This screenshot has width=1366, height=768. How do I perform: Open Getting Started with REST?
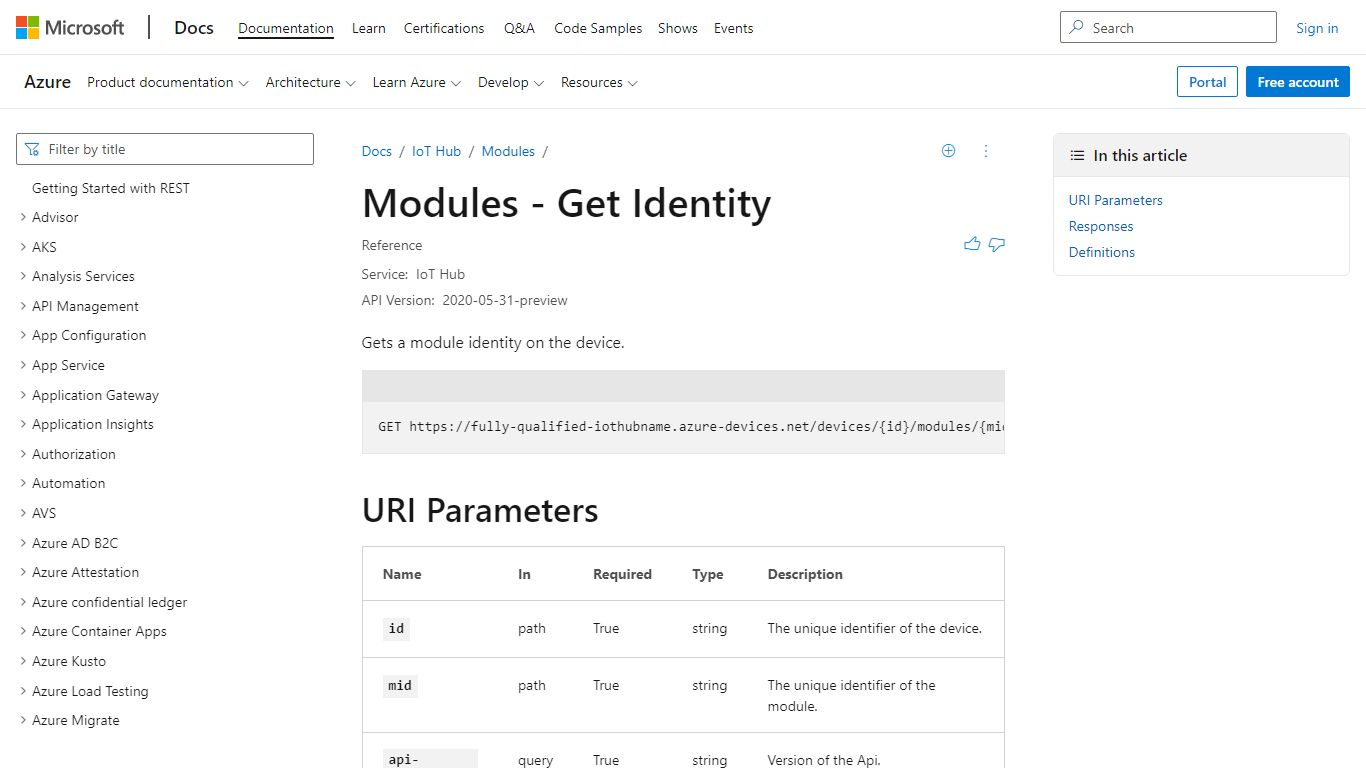tap(111, 188)
